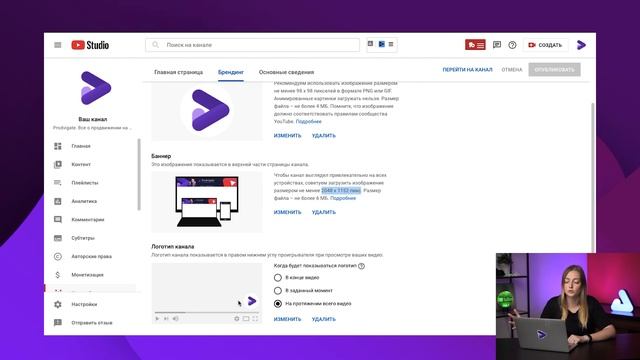Click first small icon right of search bar
640x360 pixels.
pyautogui.click(x=371, y=44)
